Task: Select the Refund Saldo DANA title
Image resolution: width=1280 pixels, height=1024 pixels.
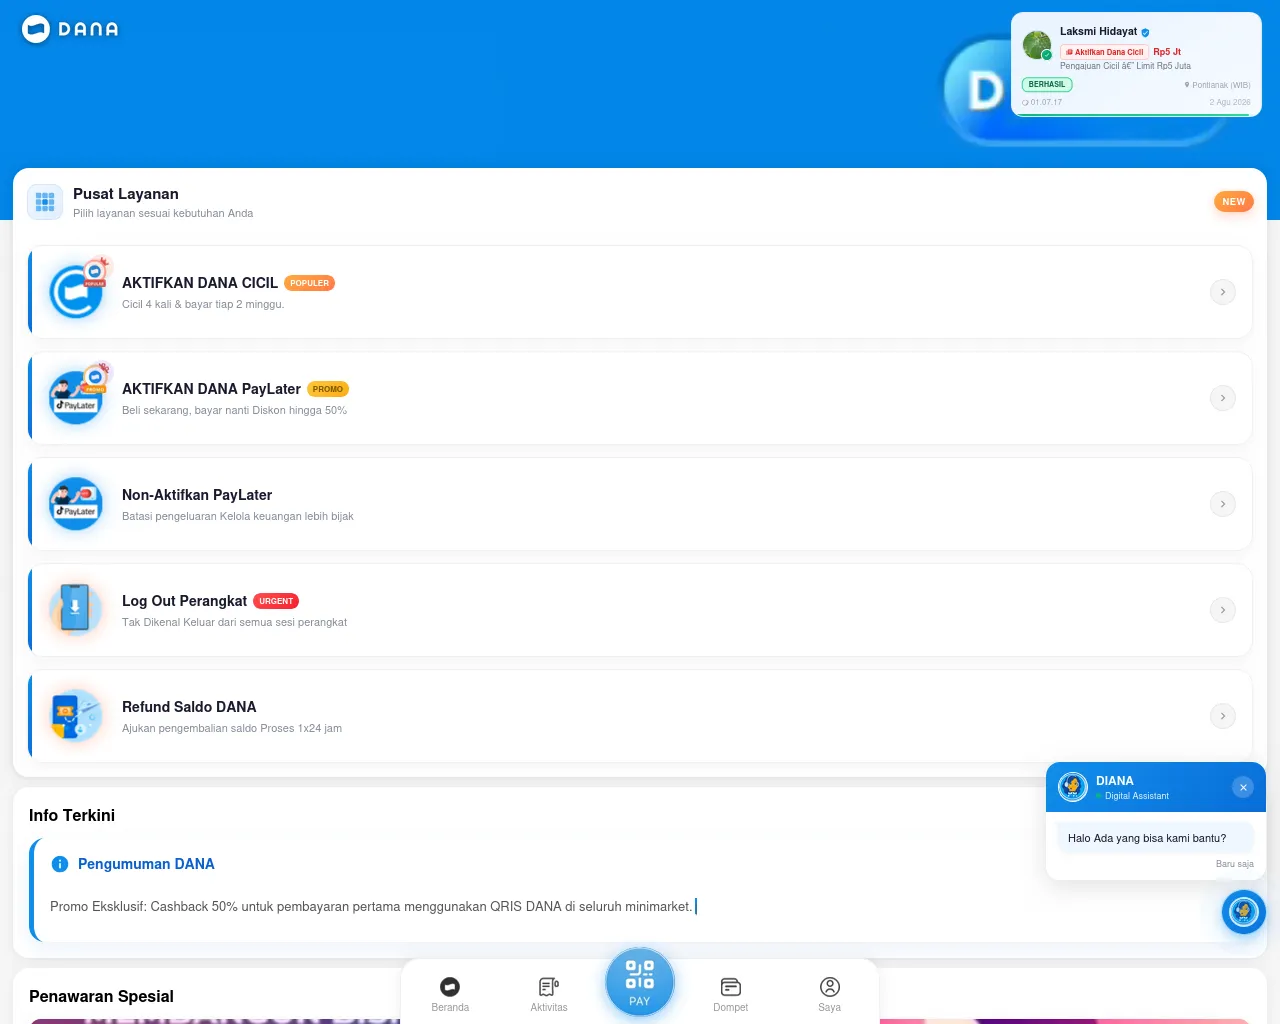Action: pyautogui.click(x=189, y=707)
